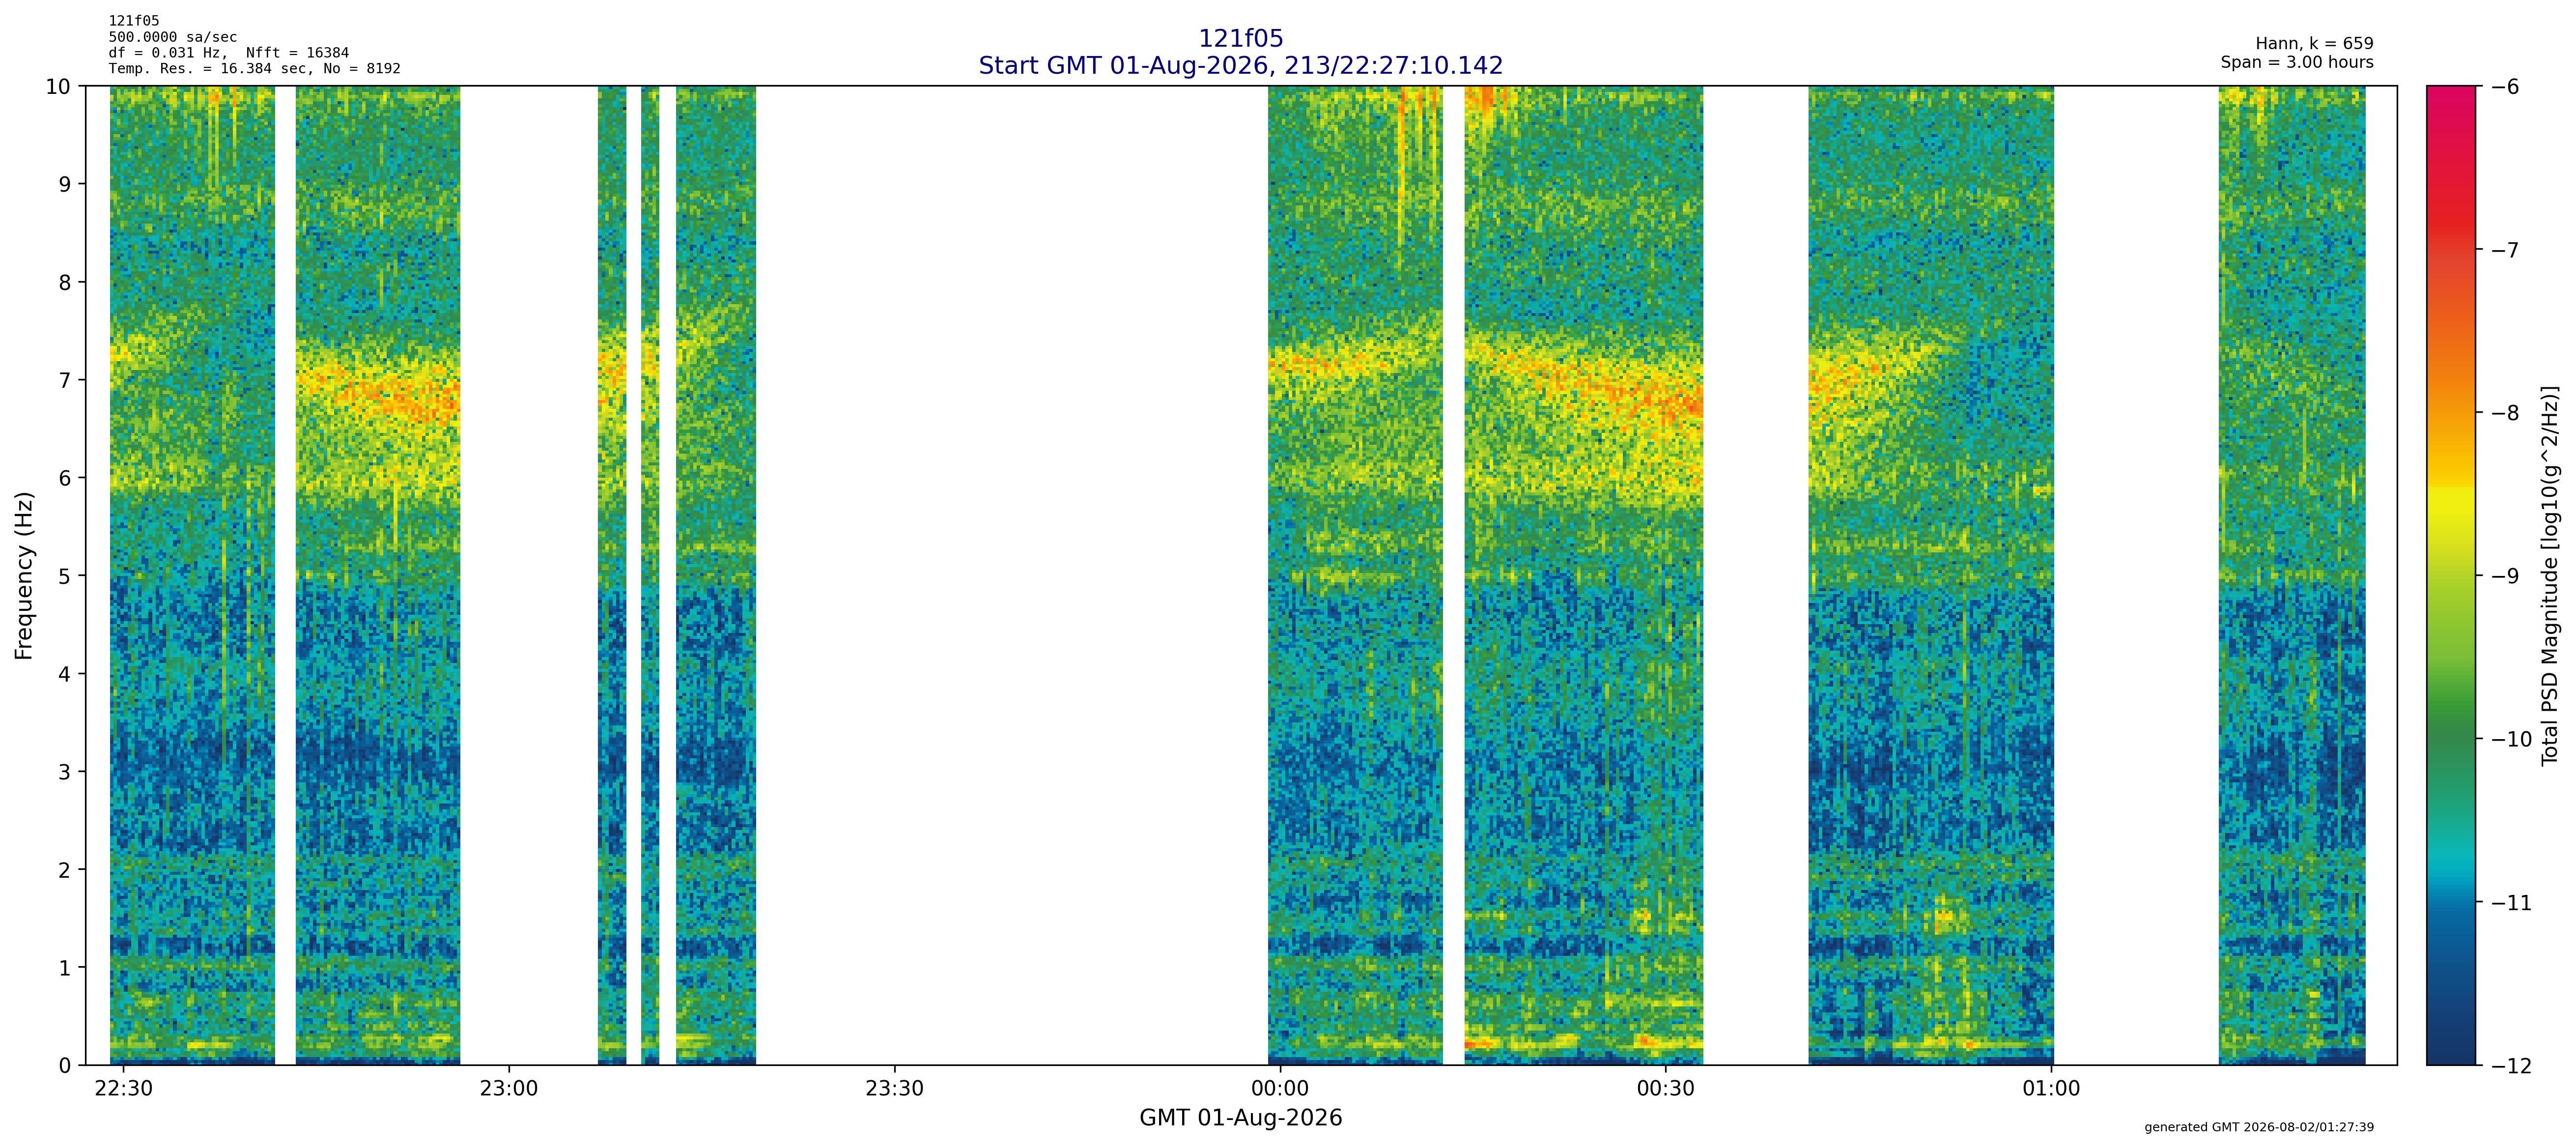
Task: Select the "500.0000 sa/sec" sample rate text
Action: (173, 37)
